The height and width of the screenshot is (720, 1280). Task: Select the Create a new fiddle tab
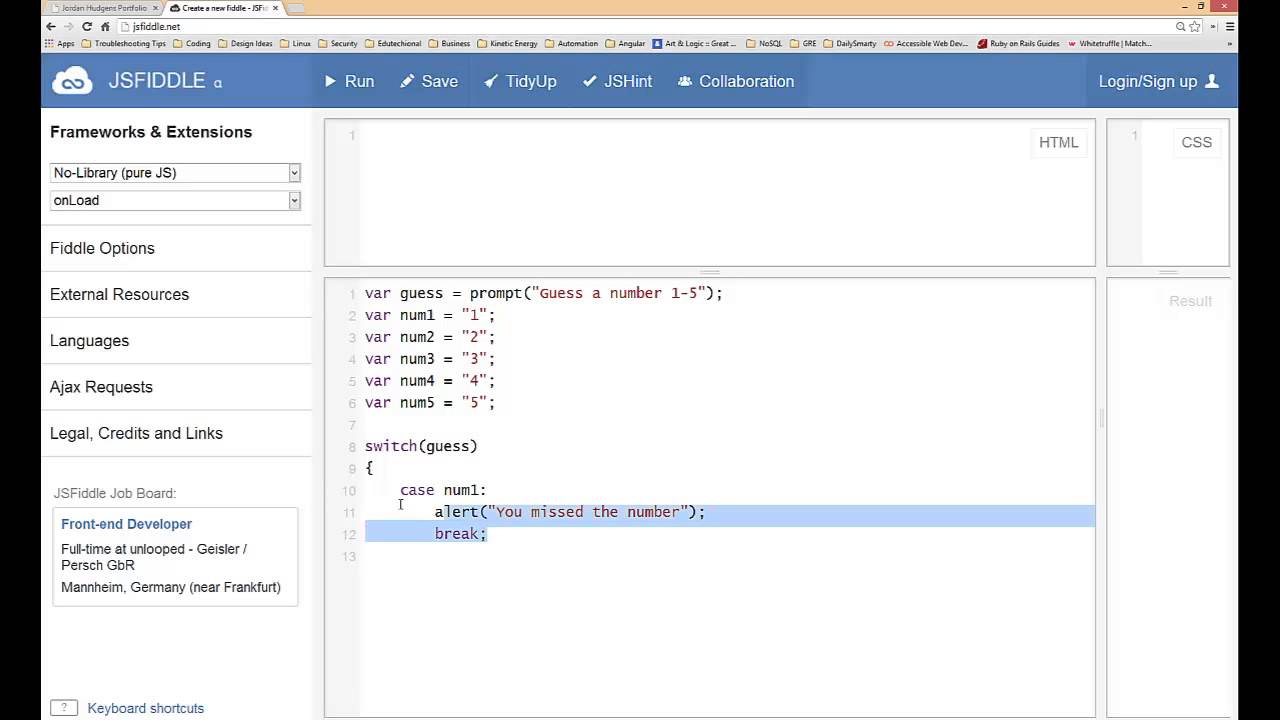pyautogui.click(x=218, y=8)
